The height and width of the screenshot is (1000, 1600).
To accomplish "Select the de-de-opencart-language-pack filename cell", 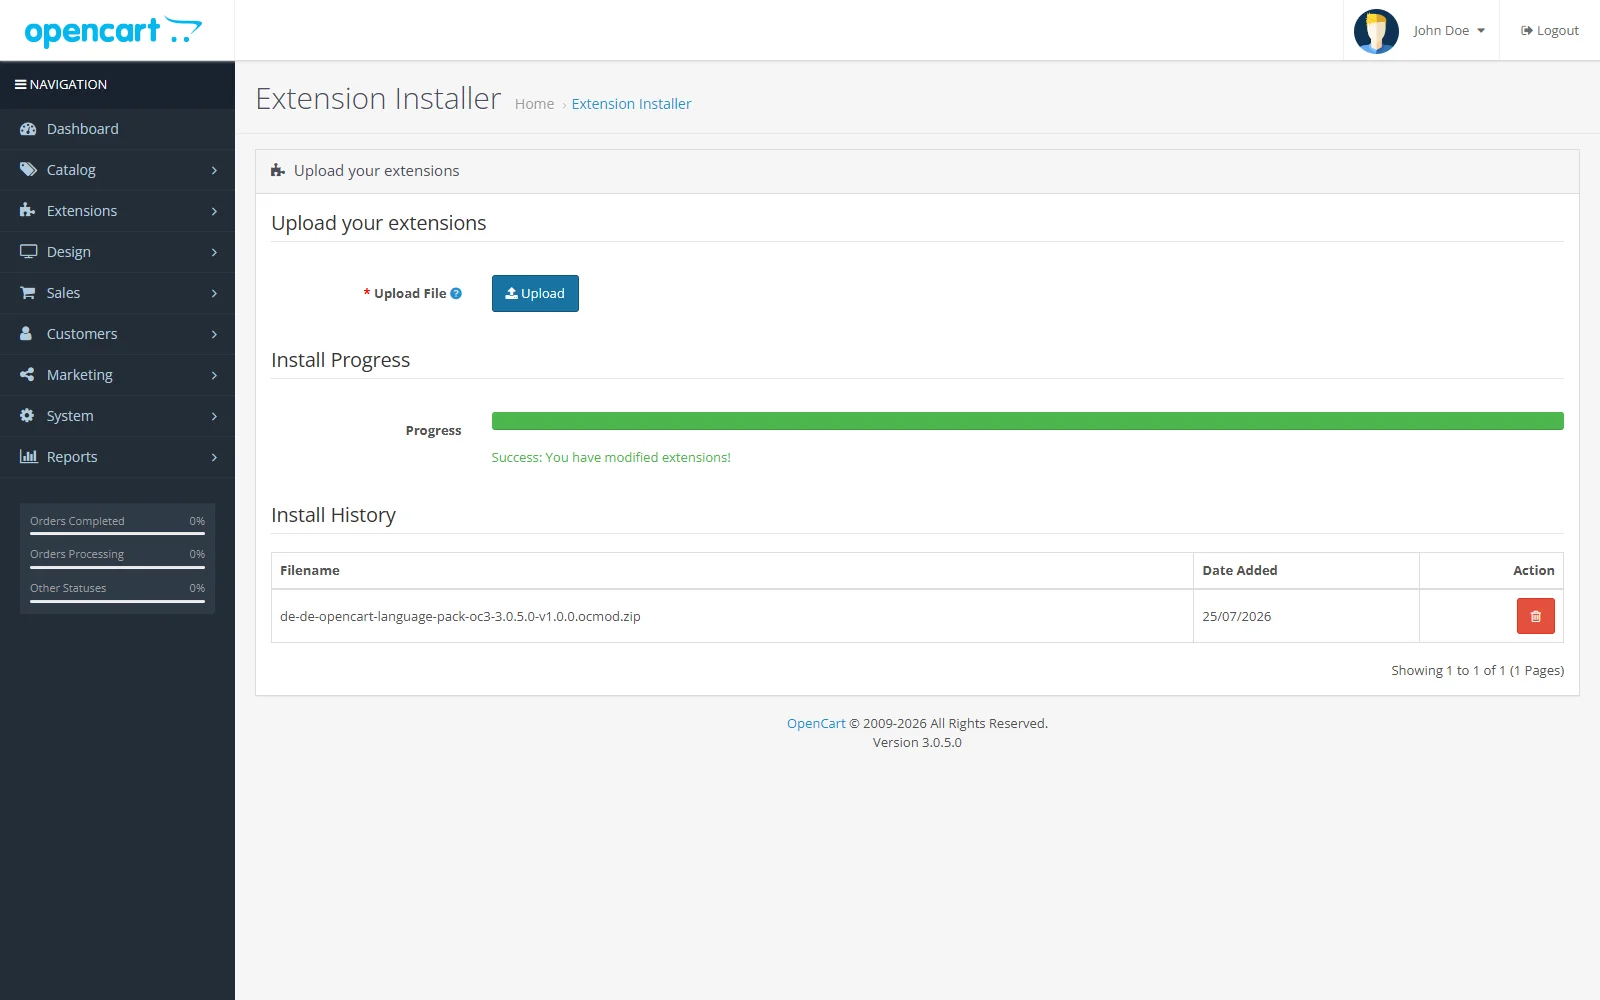I will (x=732, y=616).
